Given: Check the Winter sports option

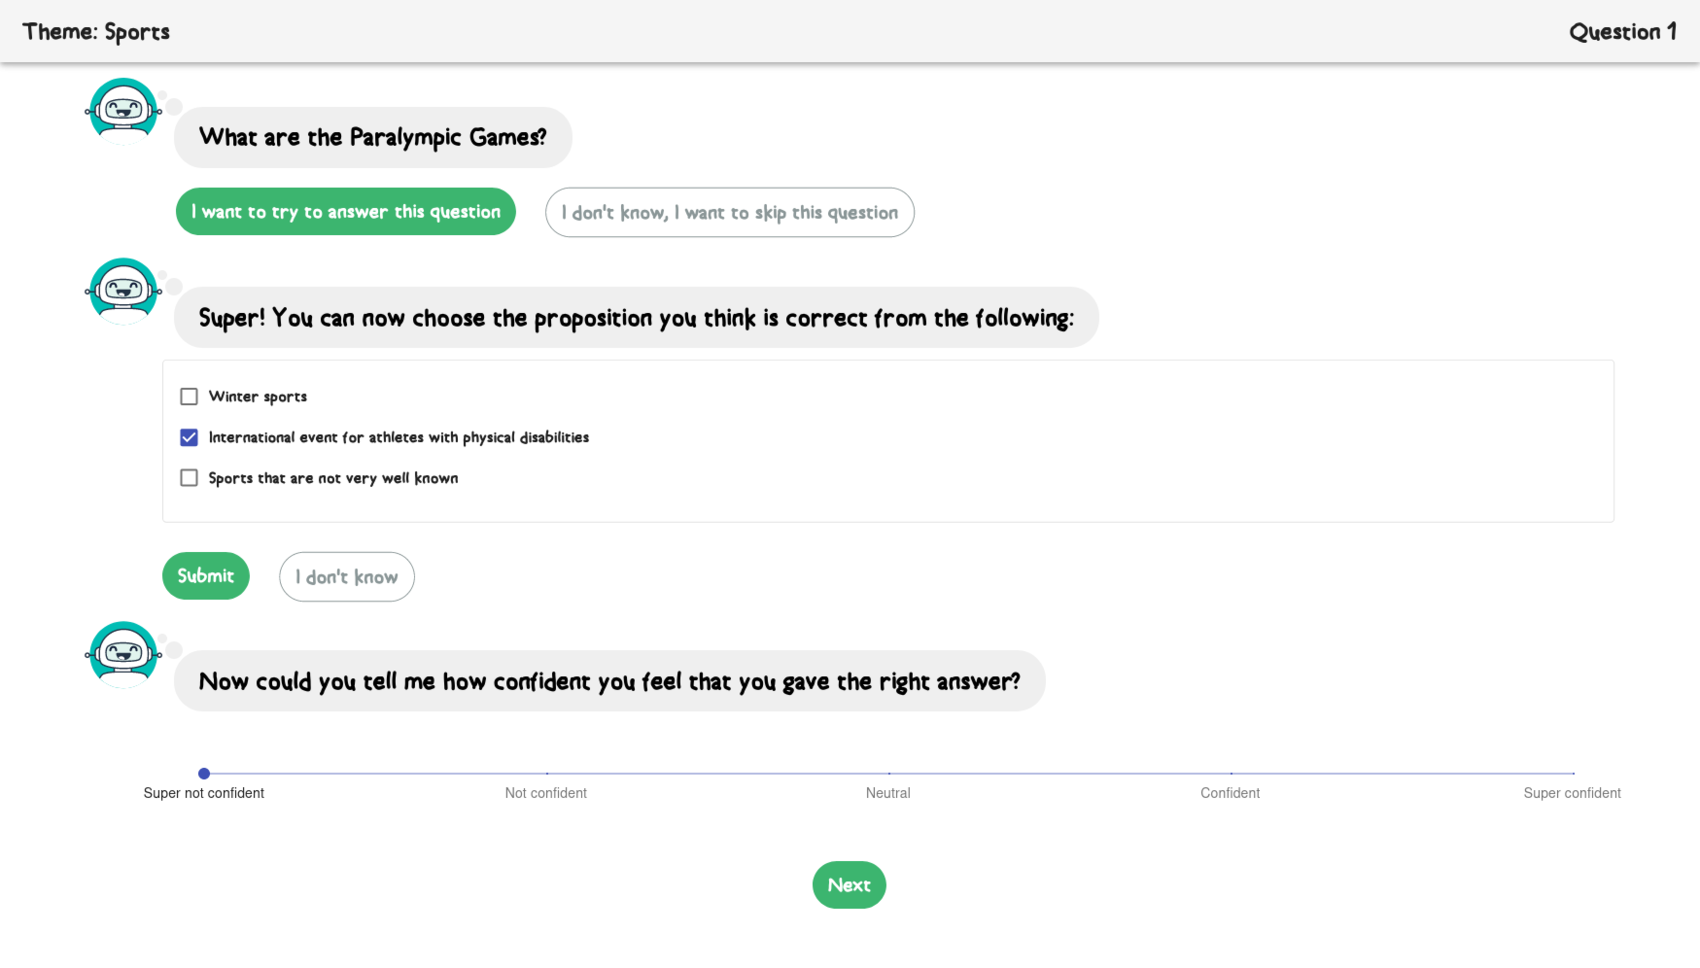Looking at the screenshot, I should pyautogui.click(x=189, y=397).
